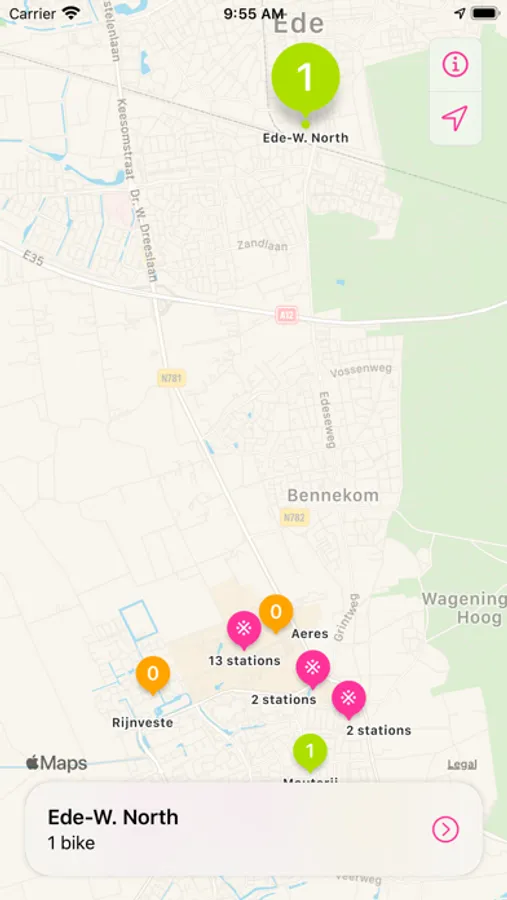Center the map on current location arrow
The width and height of the screenshot is (507, 900).
pos(455,118)
